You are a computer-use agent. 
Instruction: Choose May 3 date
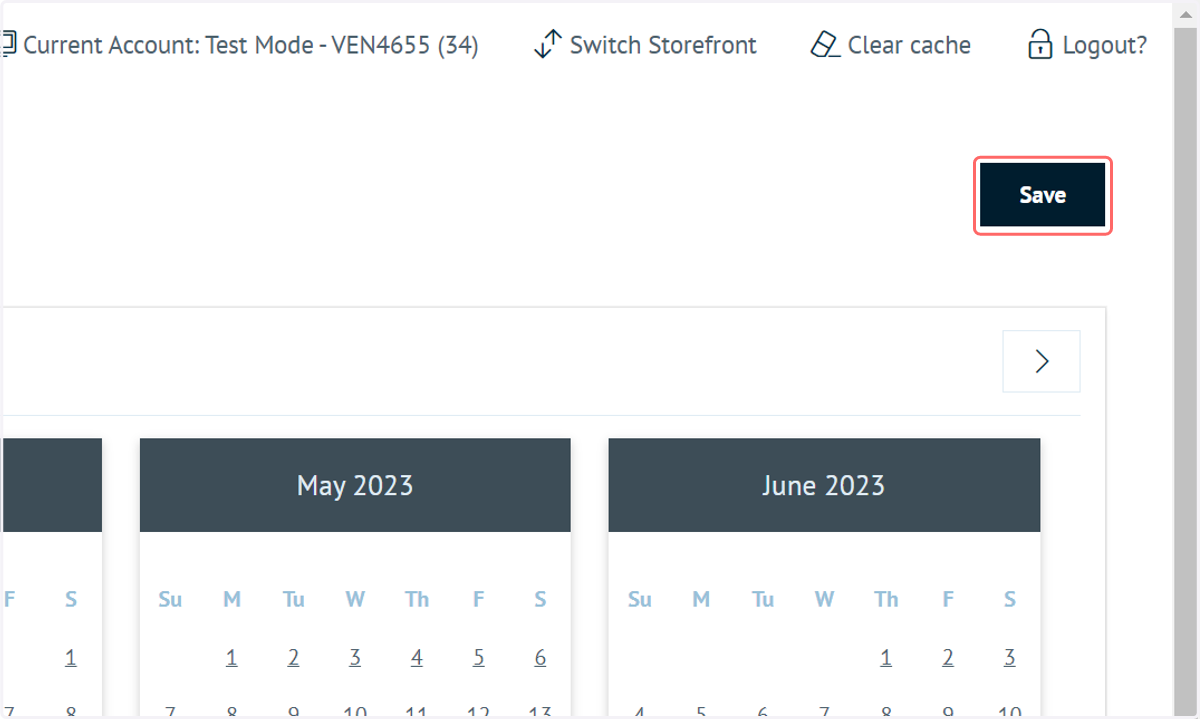pos(355,658)
